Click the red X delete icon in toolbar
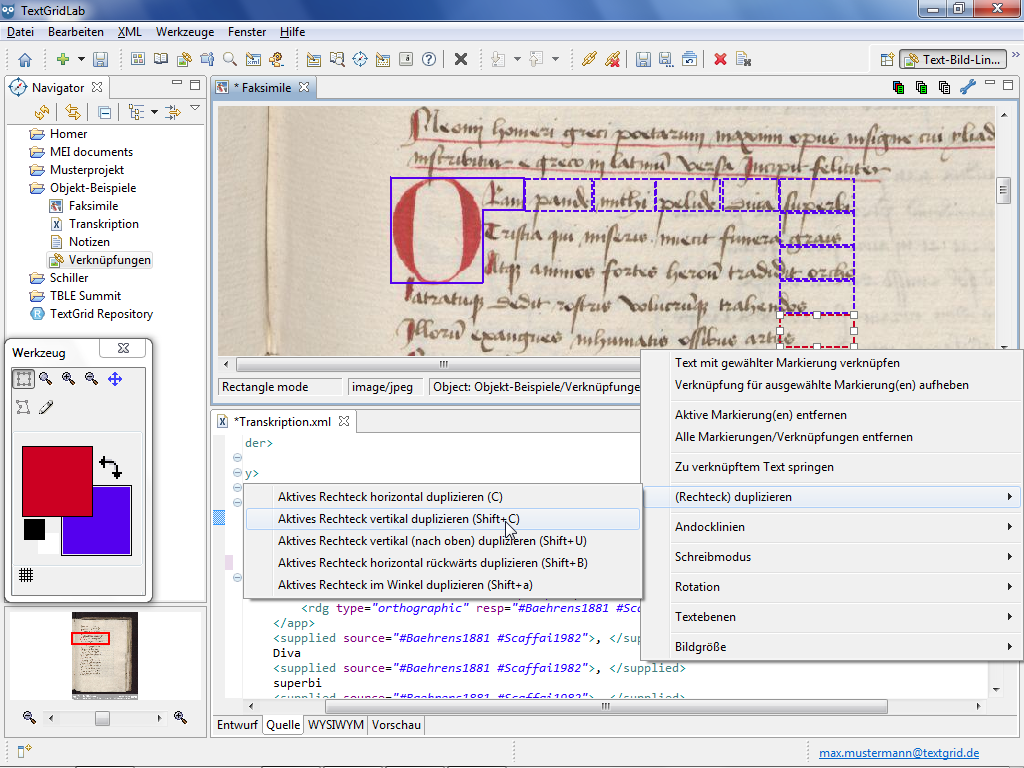Viewport: 1024px width, 768px height. (720, 59)
